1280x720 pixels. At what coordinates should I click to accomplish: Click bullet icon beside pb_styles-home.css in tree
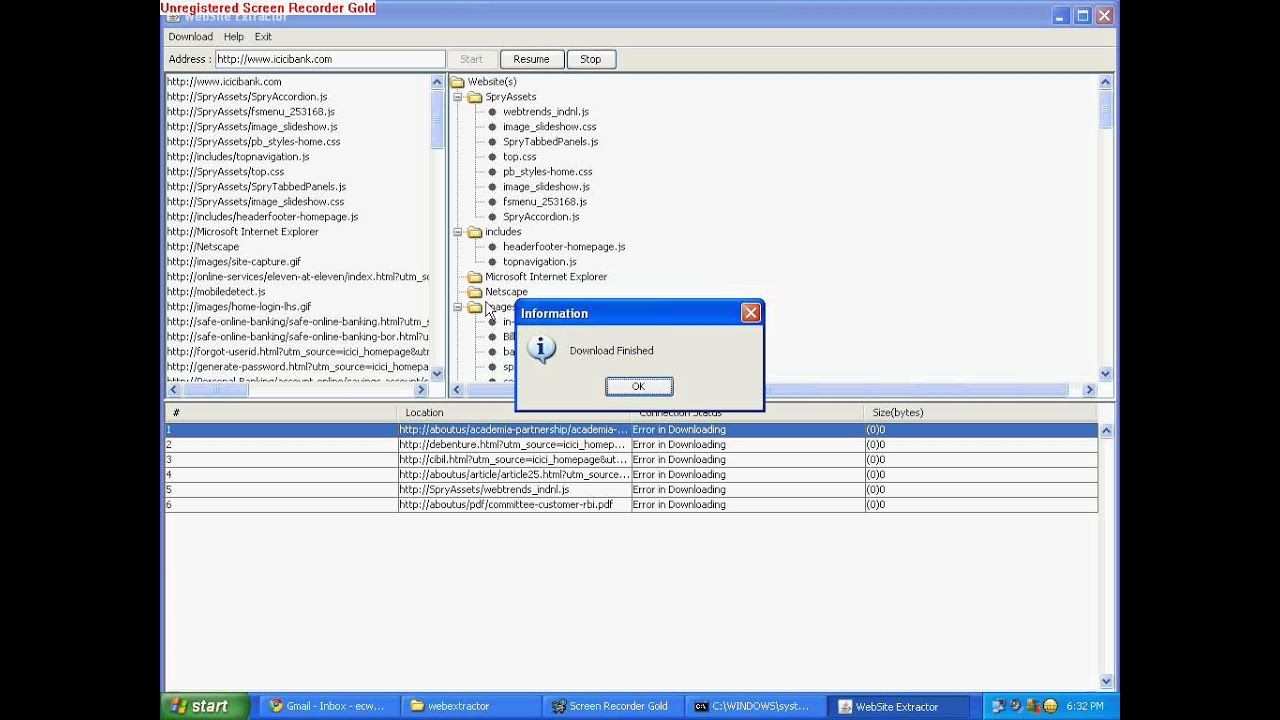[x=492, y=172]
